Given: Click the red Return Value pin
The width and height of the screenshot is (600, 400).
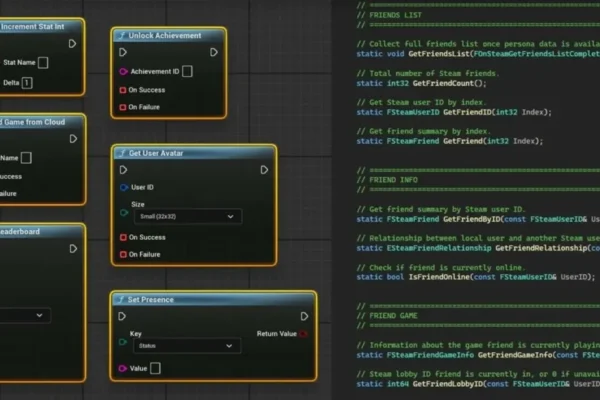Looking at the screenshot, I should click(x=303, y=334).
